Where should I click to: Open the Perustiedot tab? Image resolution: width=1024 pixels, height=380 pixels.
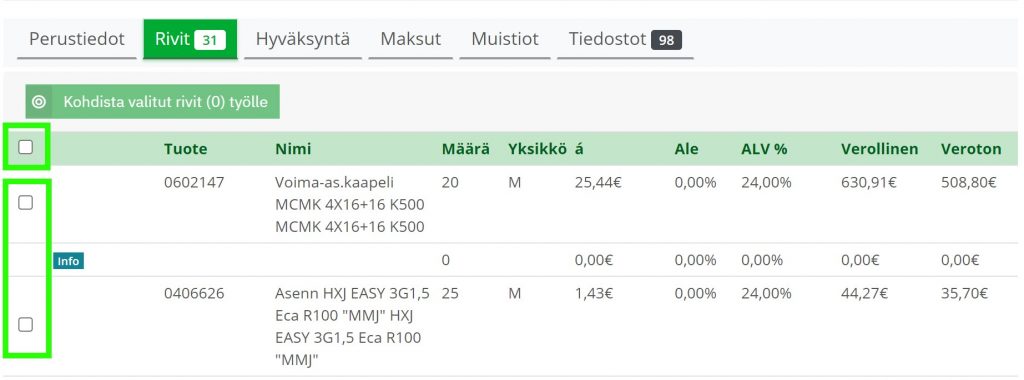[76, 39]
